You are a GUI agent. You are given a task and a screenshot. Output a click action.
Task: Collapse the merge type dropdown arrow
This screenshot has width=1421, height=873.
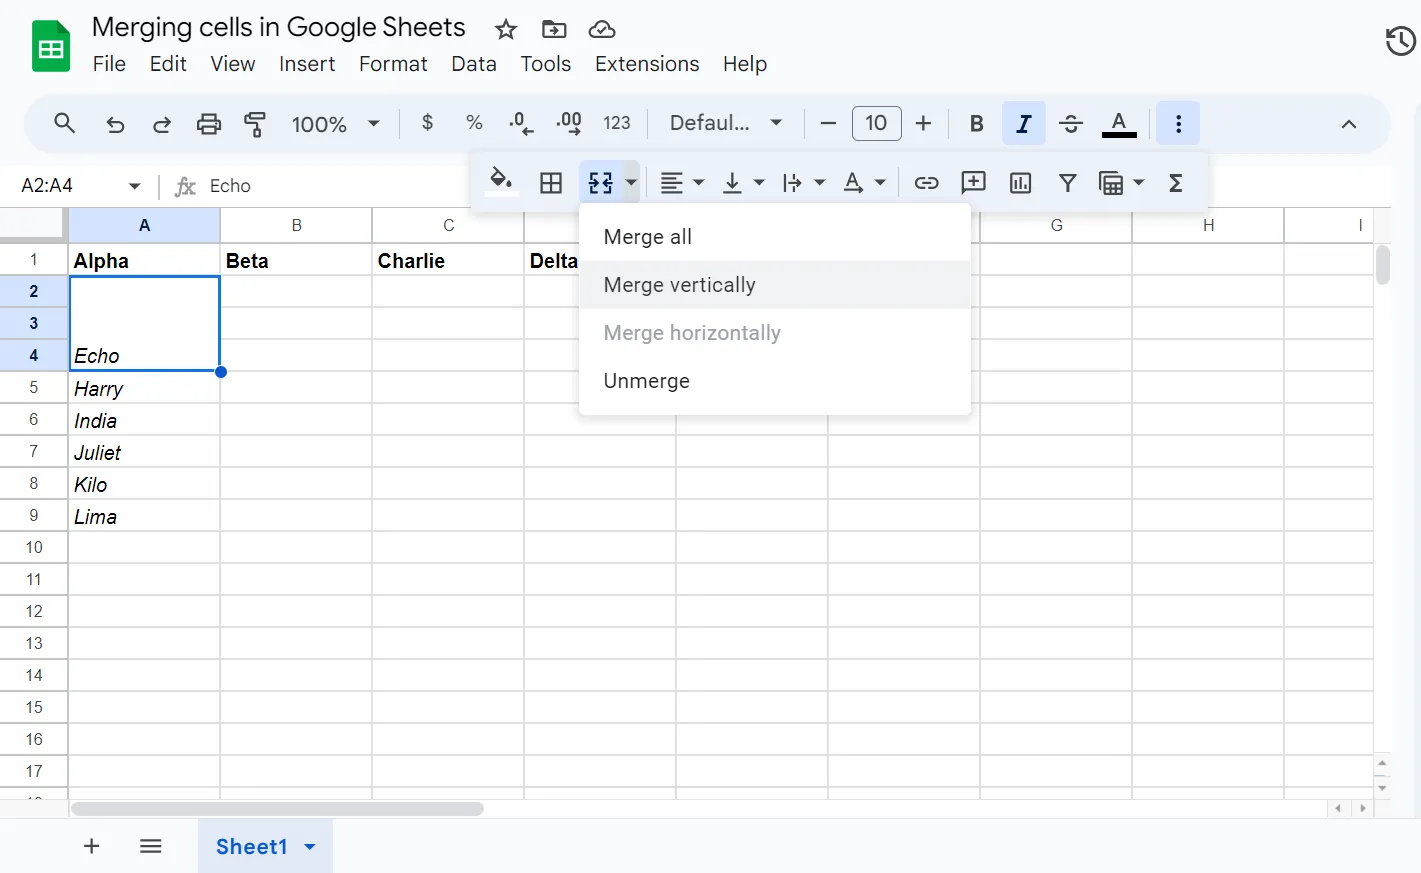click(x=631, y=183)
